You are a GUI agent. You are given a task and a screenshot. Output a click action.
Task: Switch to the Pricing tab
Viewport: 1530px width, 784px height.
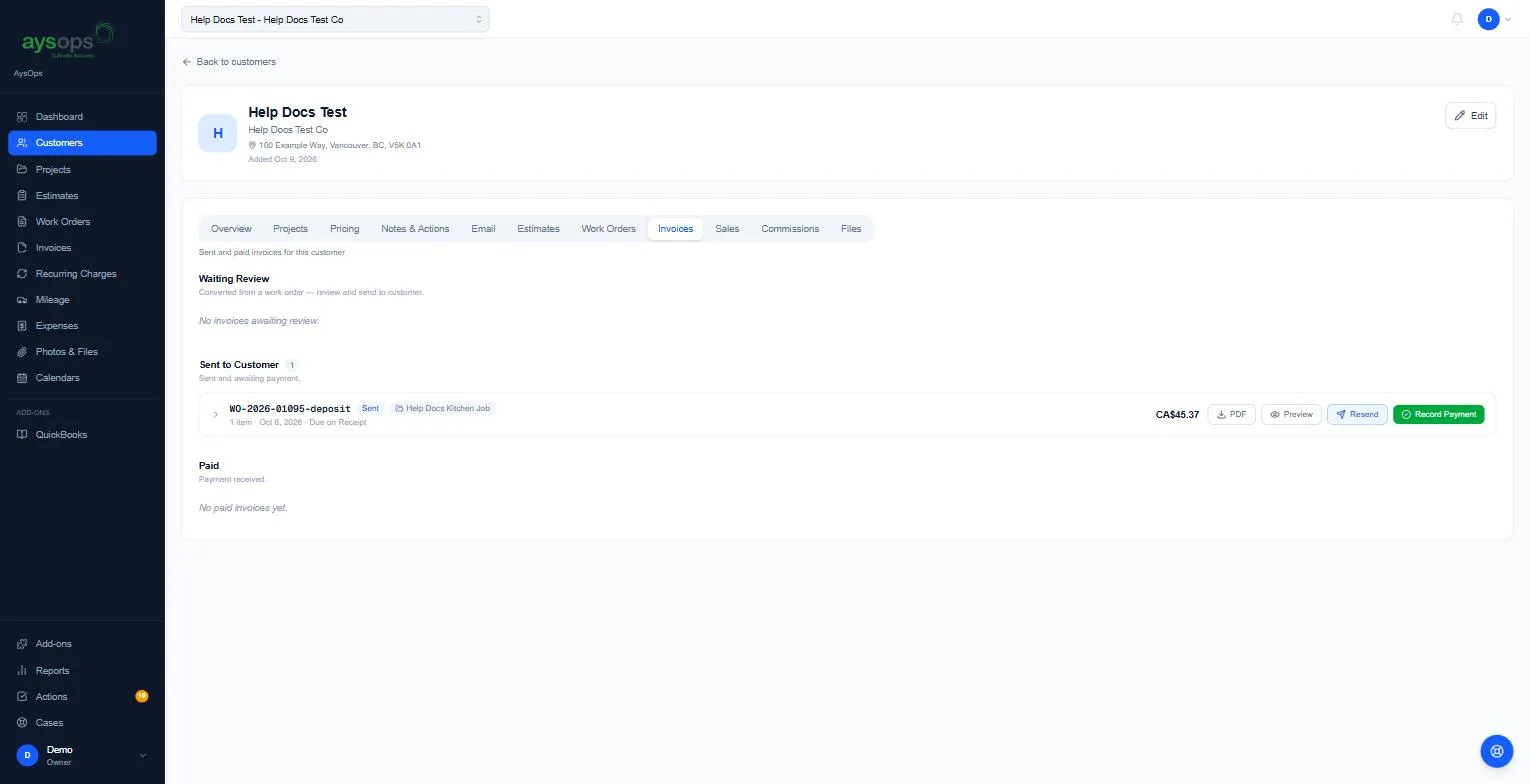[x=344, y=229]
